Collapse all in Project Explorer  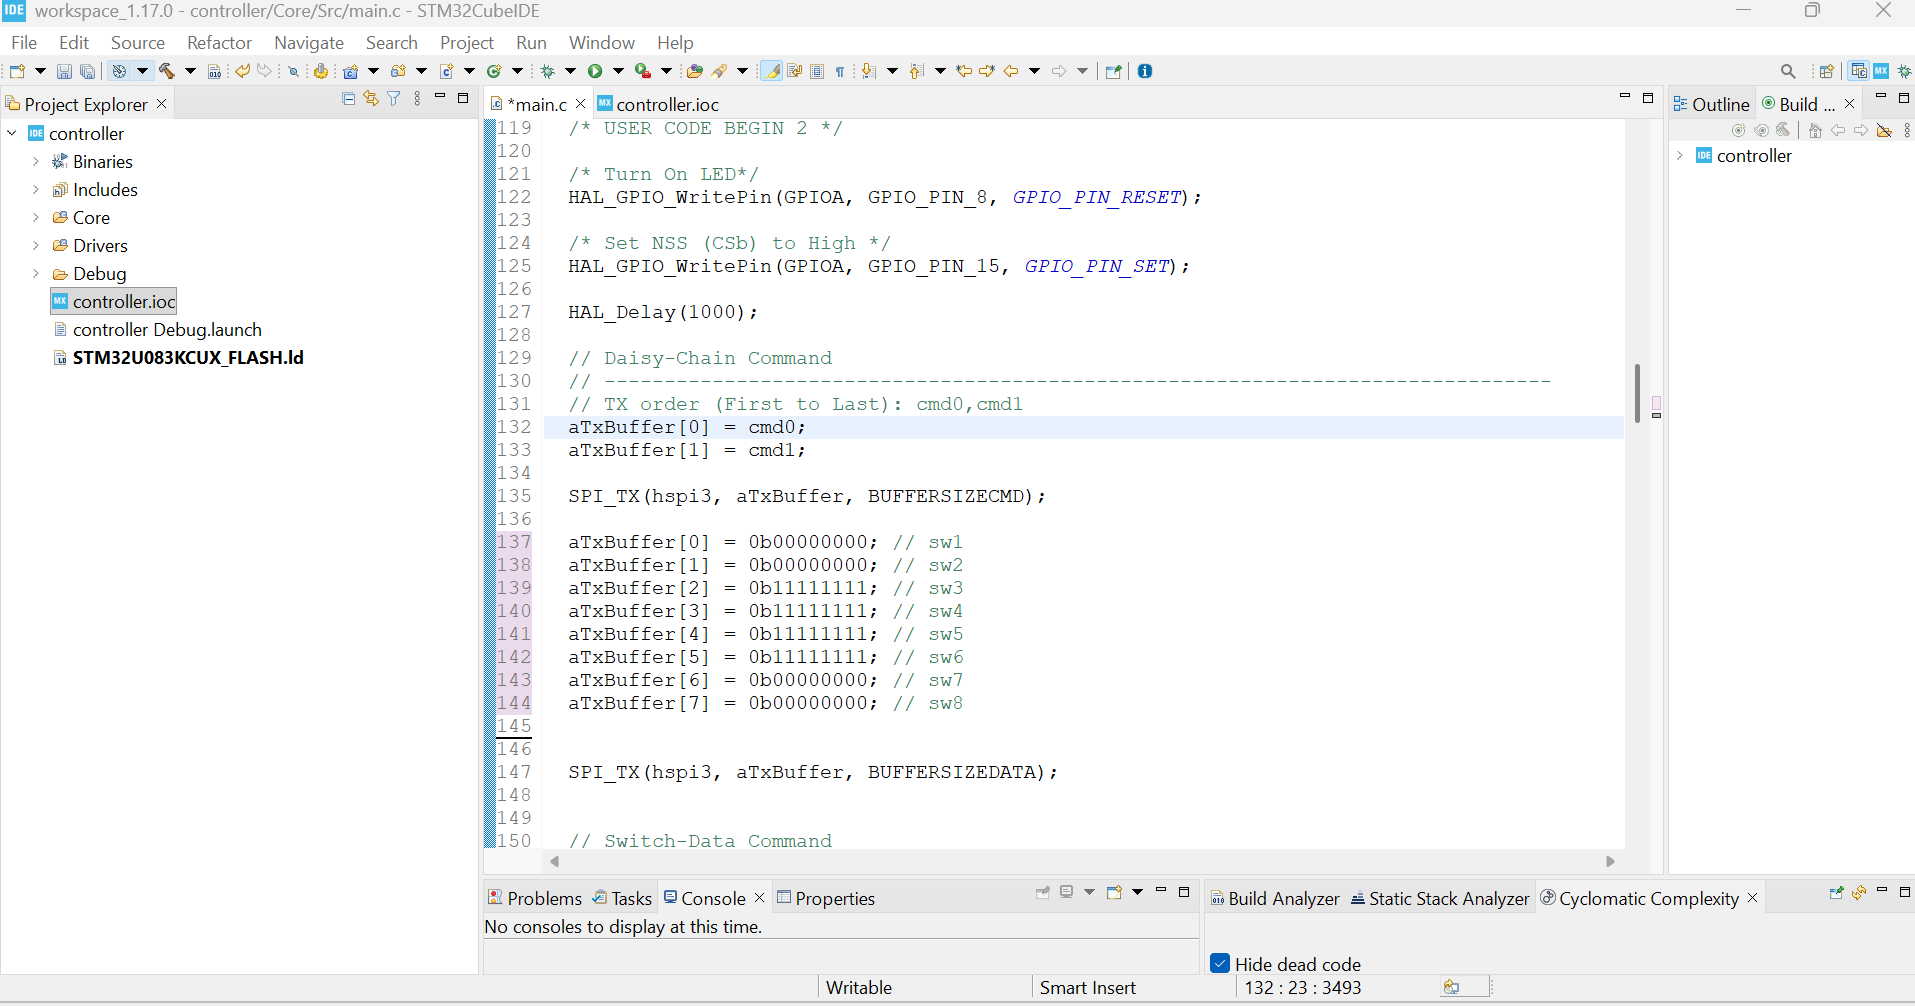click(x=348, y=98)
